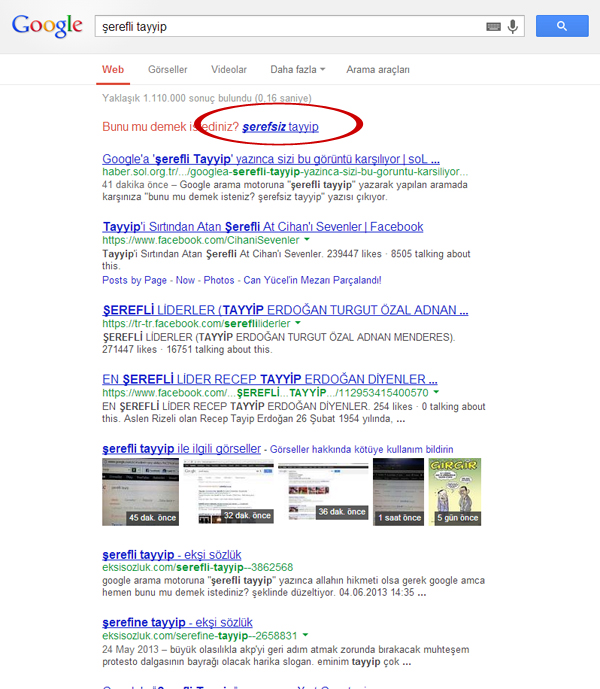
Task: Select the Web tab
Action: [x=113, y=69]
